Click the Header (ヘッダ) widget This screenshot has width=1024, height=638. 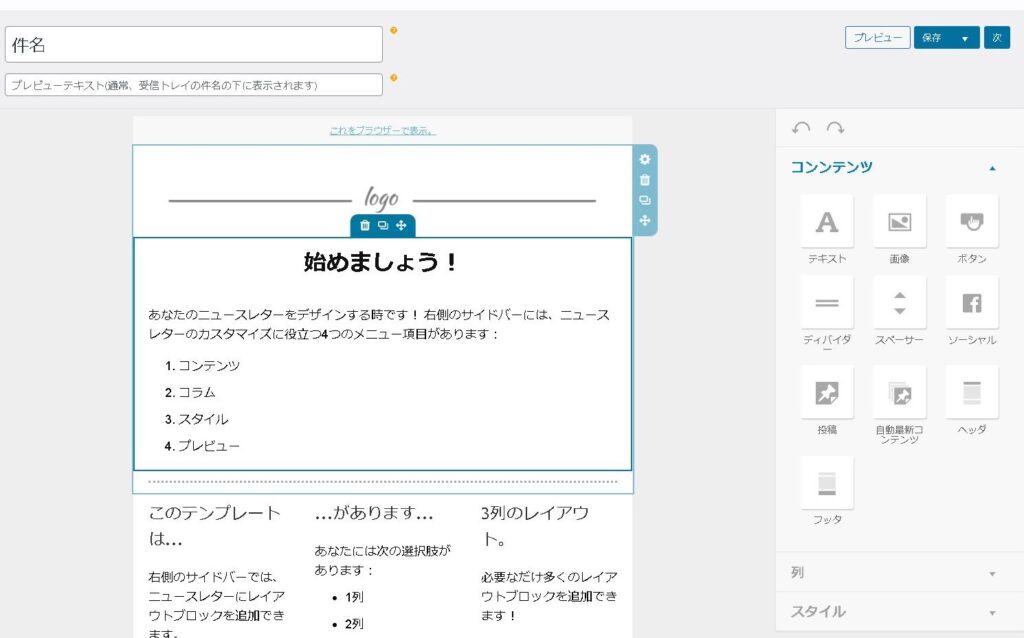pyautogui.click(x=971, y=393)
